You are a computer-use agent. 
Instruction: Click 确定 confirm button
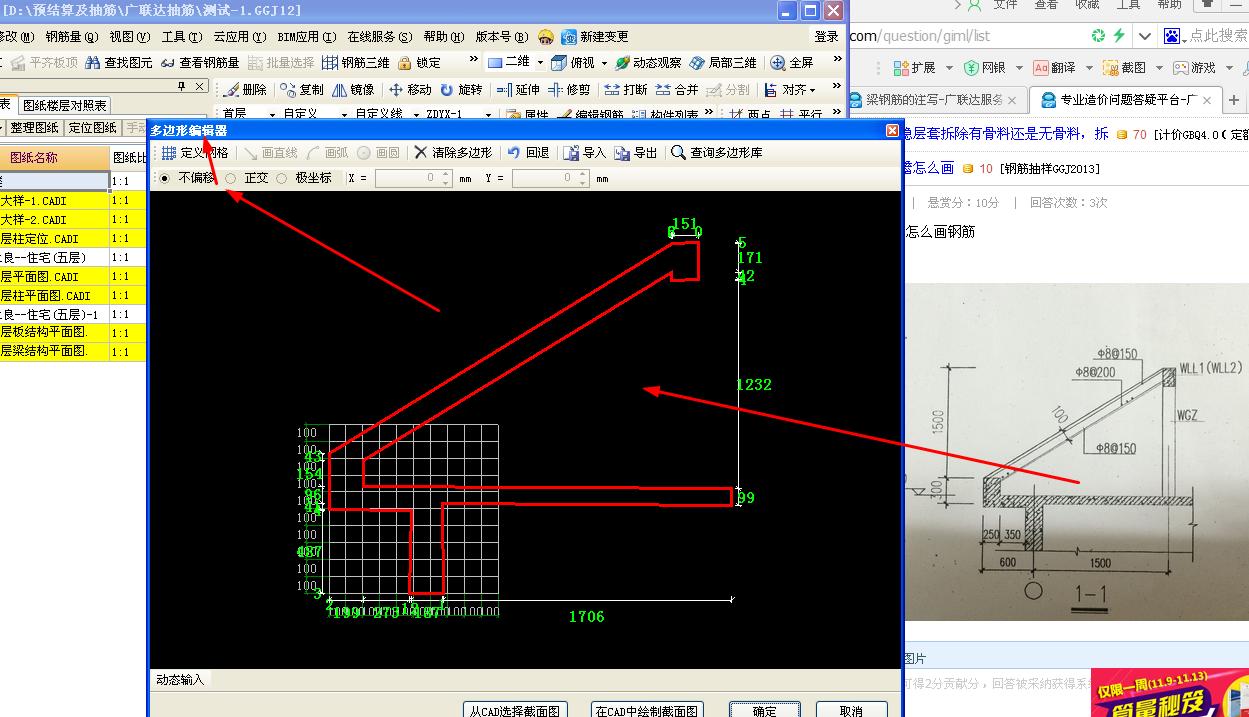tap(765, 709)
